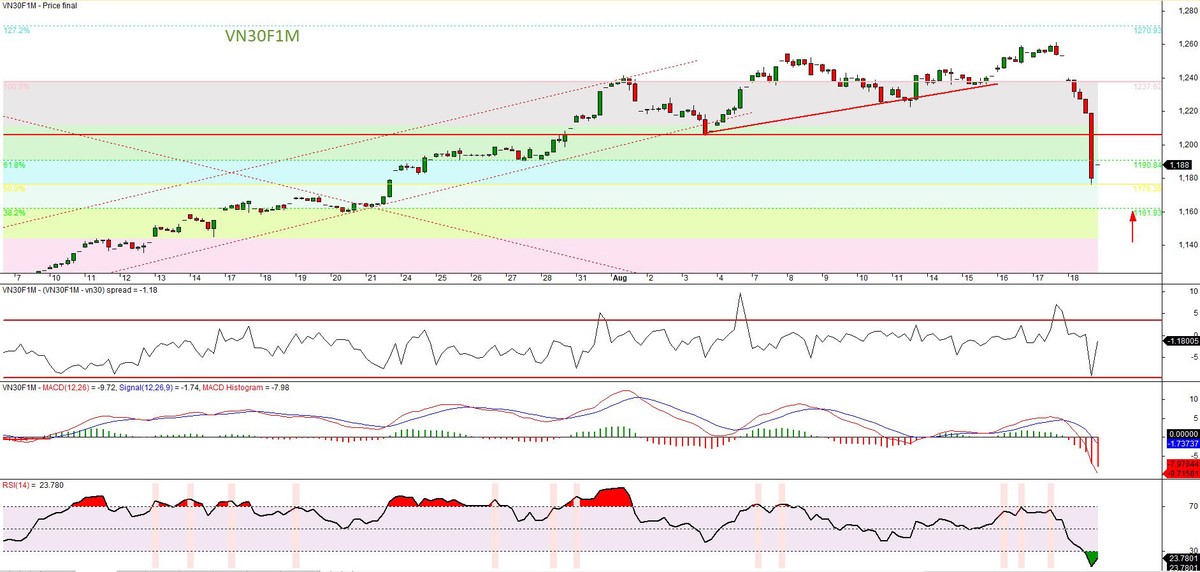Viewport: 1200px width, 572px height.
Task: Select the green oversold RSI marker
Action: pyautogui.click(x=1091, y=557)
